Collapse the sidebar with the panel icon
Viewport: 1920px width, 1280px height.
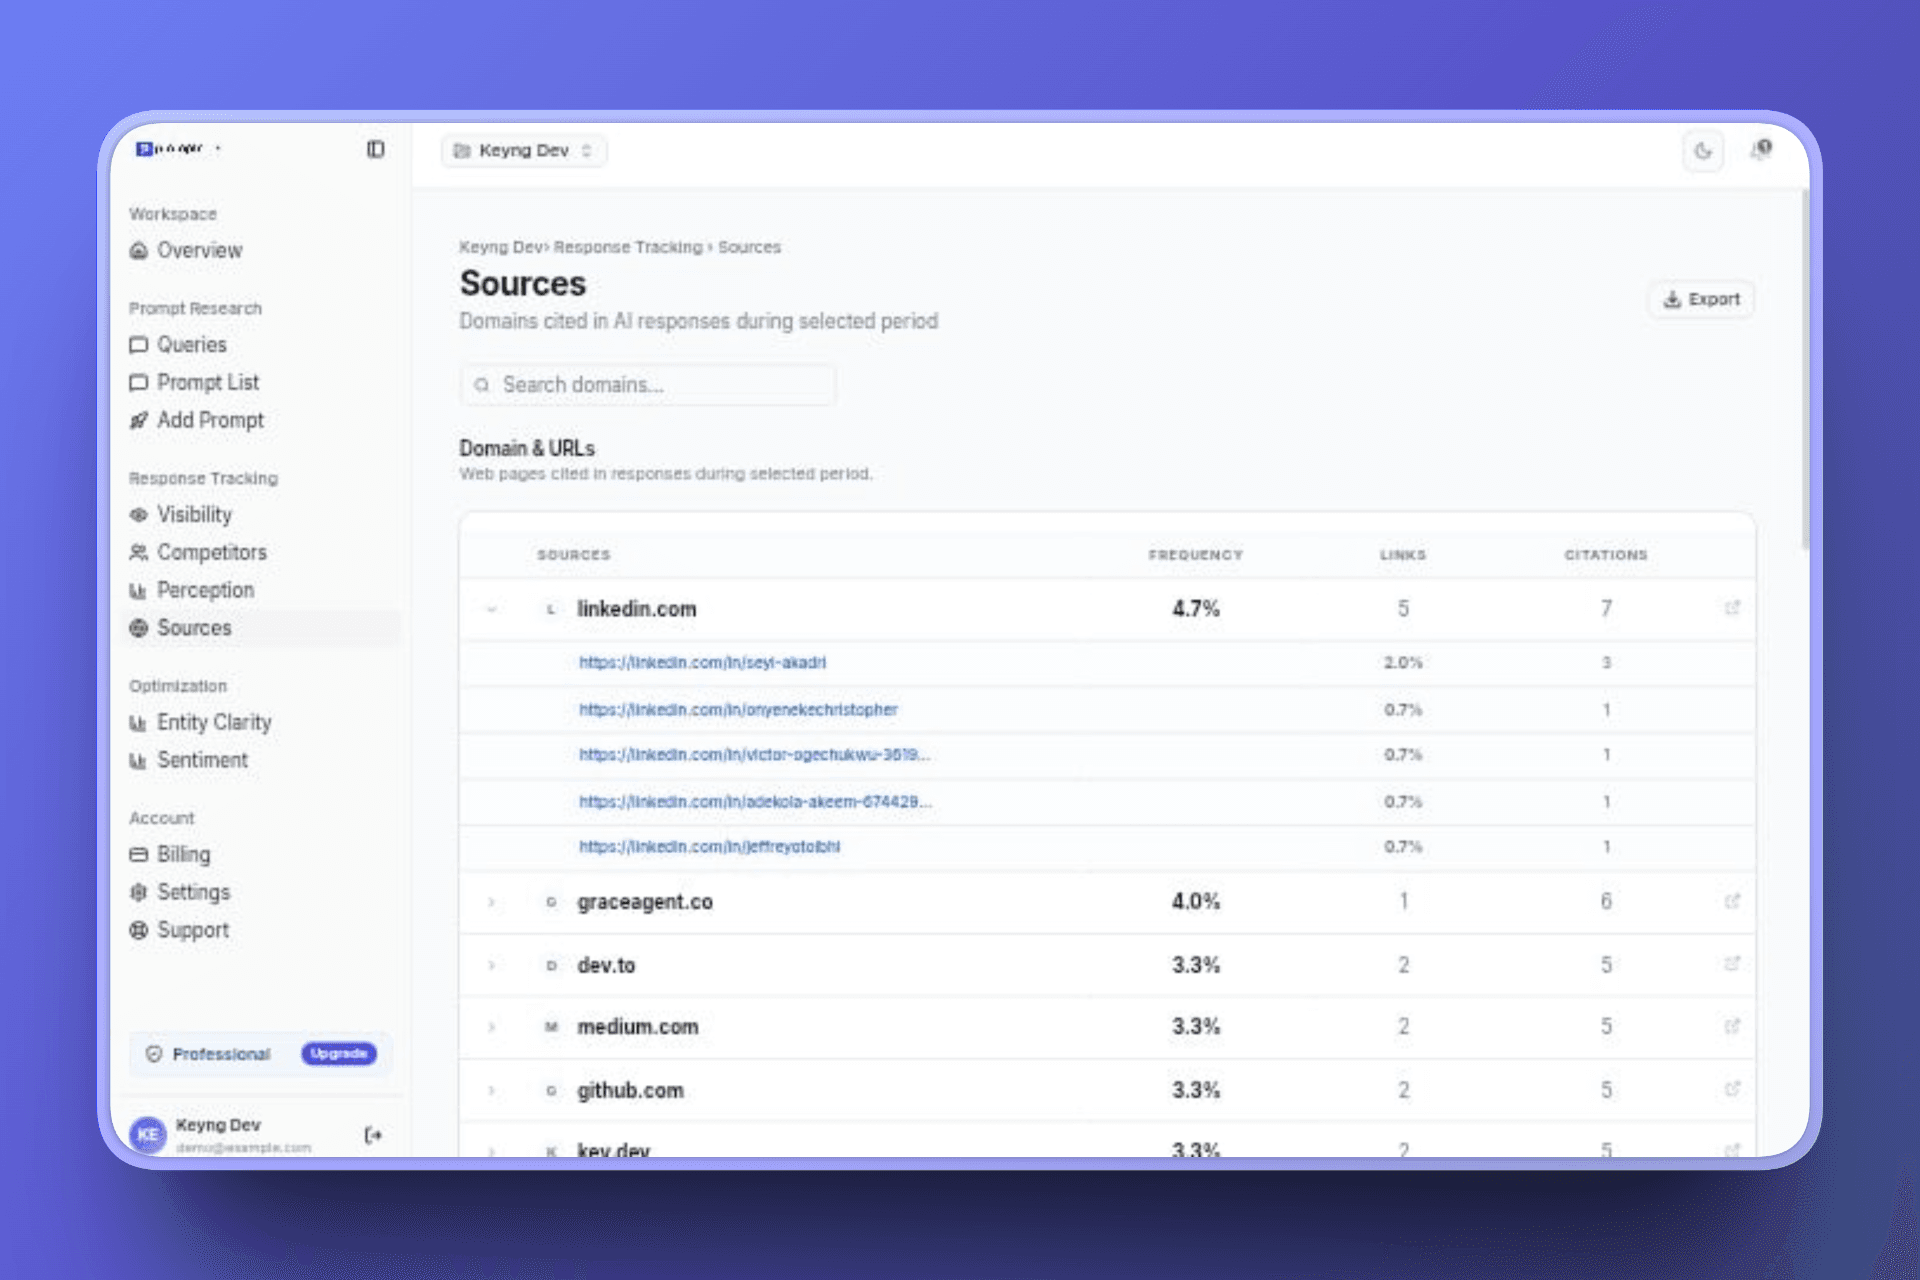coord(375,150)
